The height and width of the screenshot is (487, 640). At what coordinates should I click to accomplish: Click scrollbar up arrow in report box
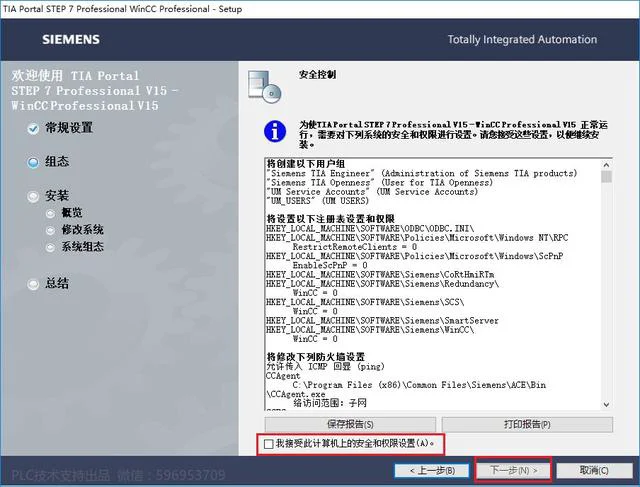click(606, 165)
